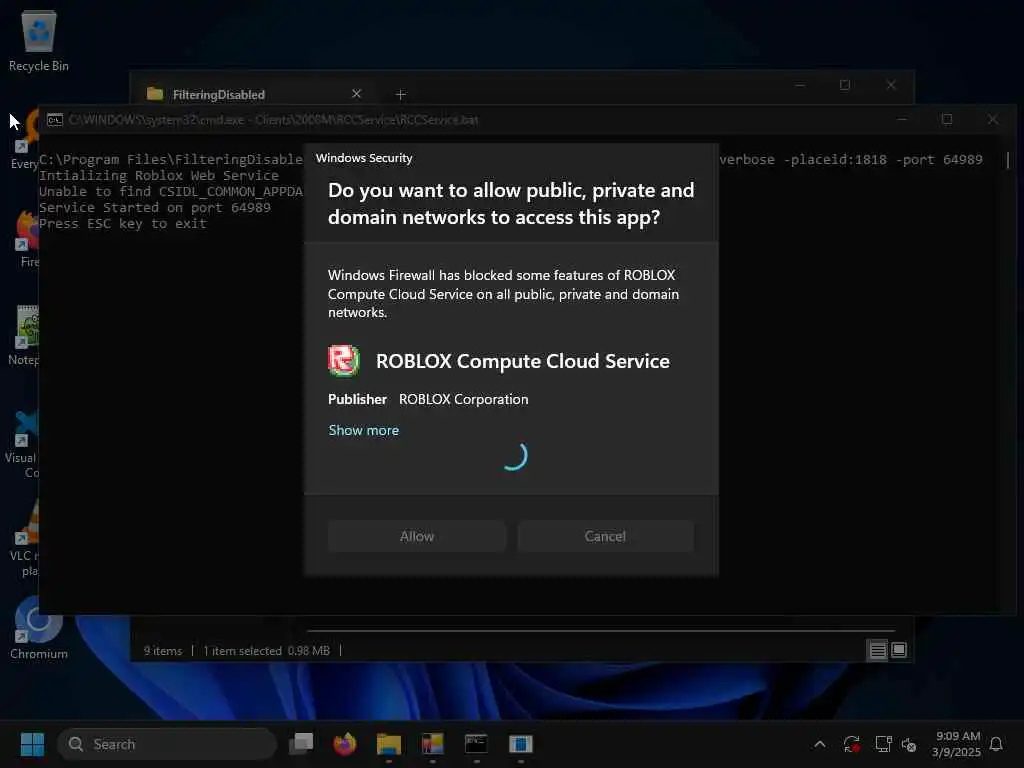Cancel the Windows Security firewall prompt
This screenshot has height=768, width=1024.
coord(605,536)
